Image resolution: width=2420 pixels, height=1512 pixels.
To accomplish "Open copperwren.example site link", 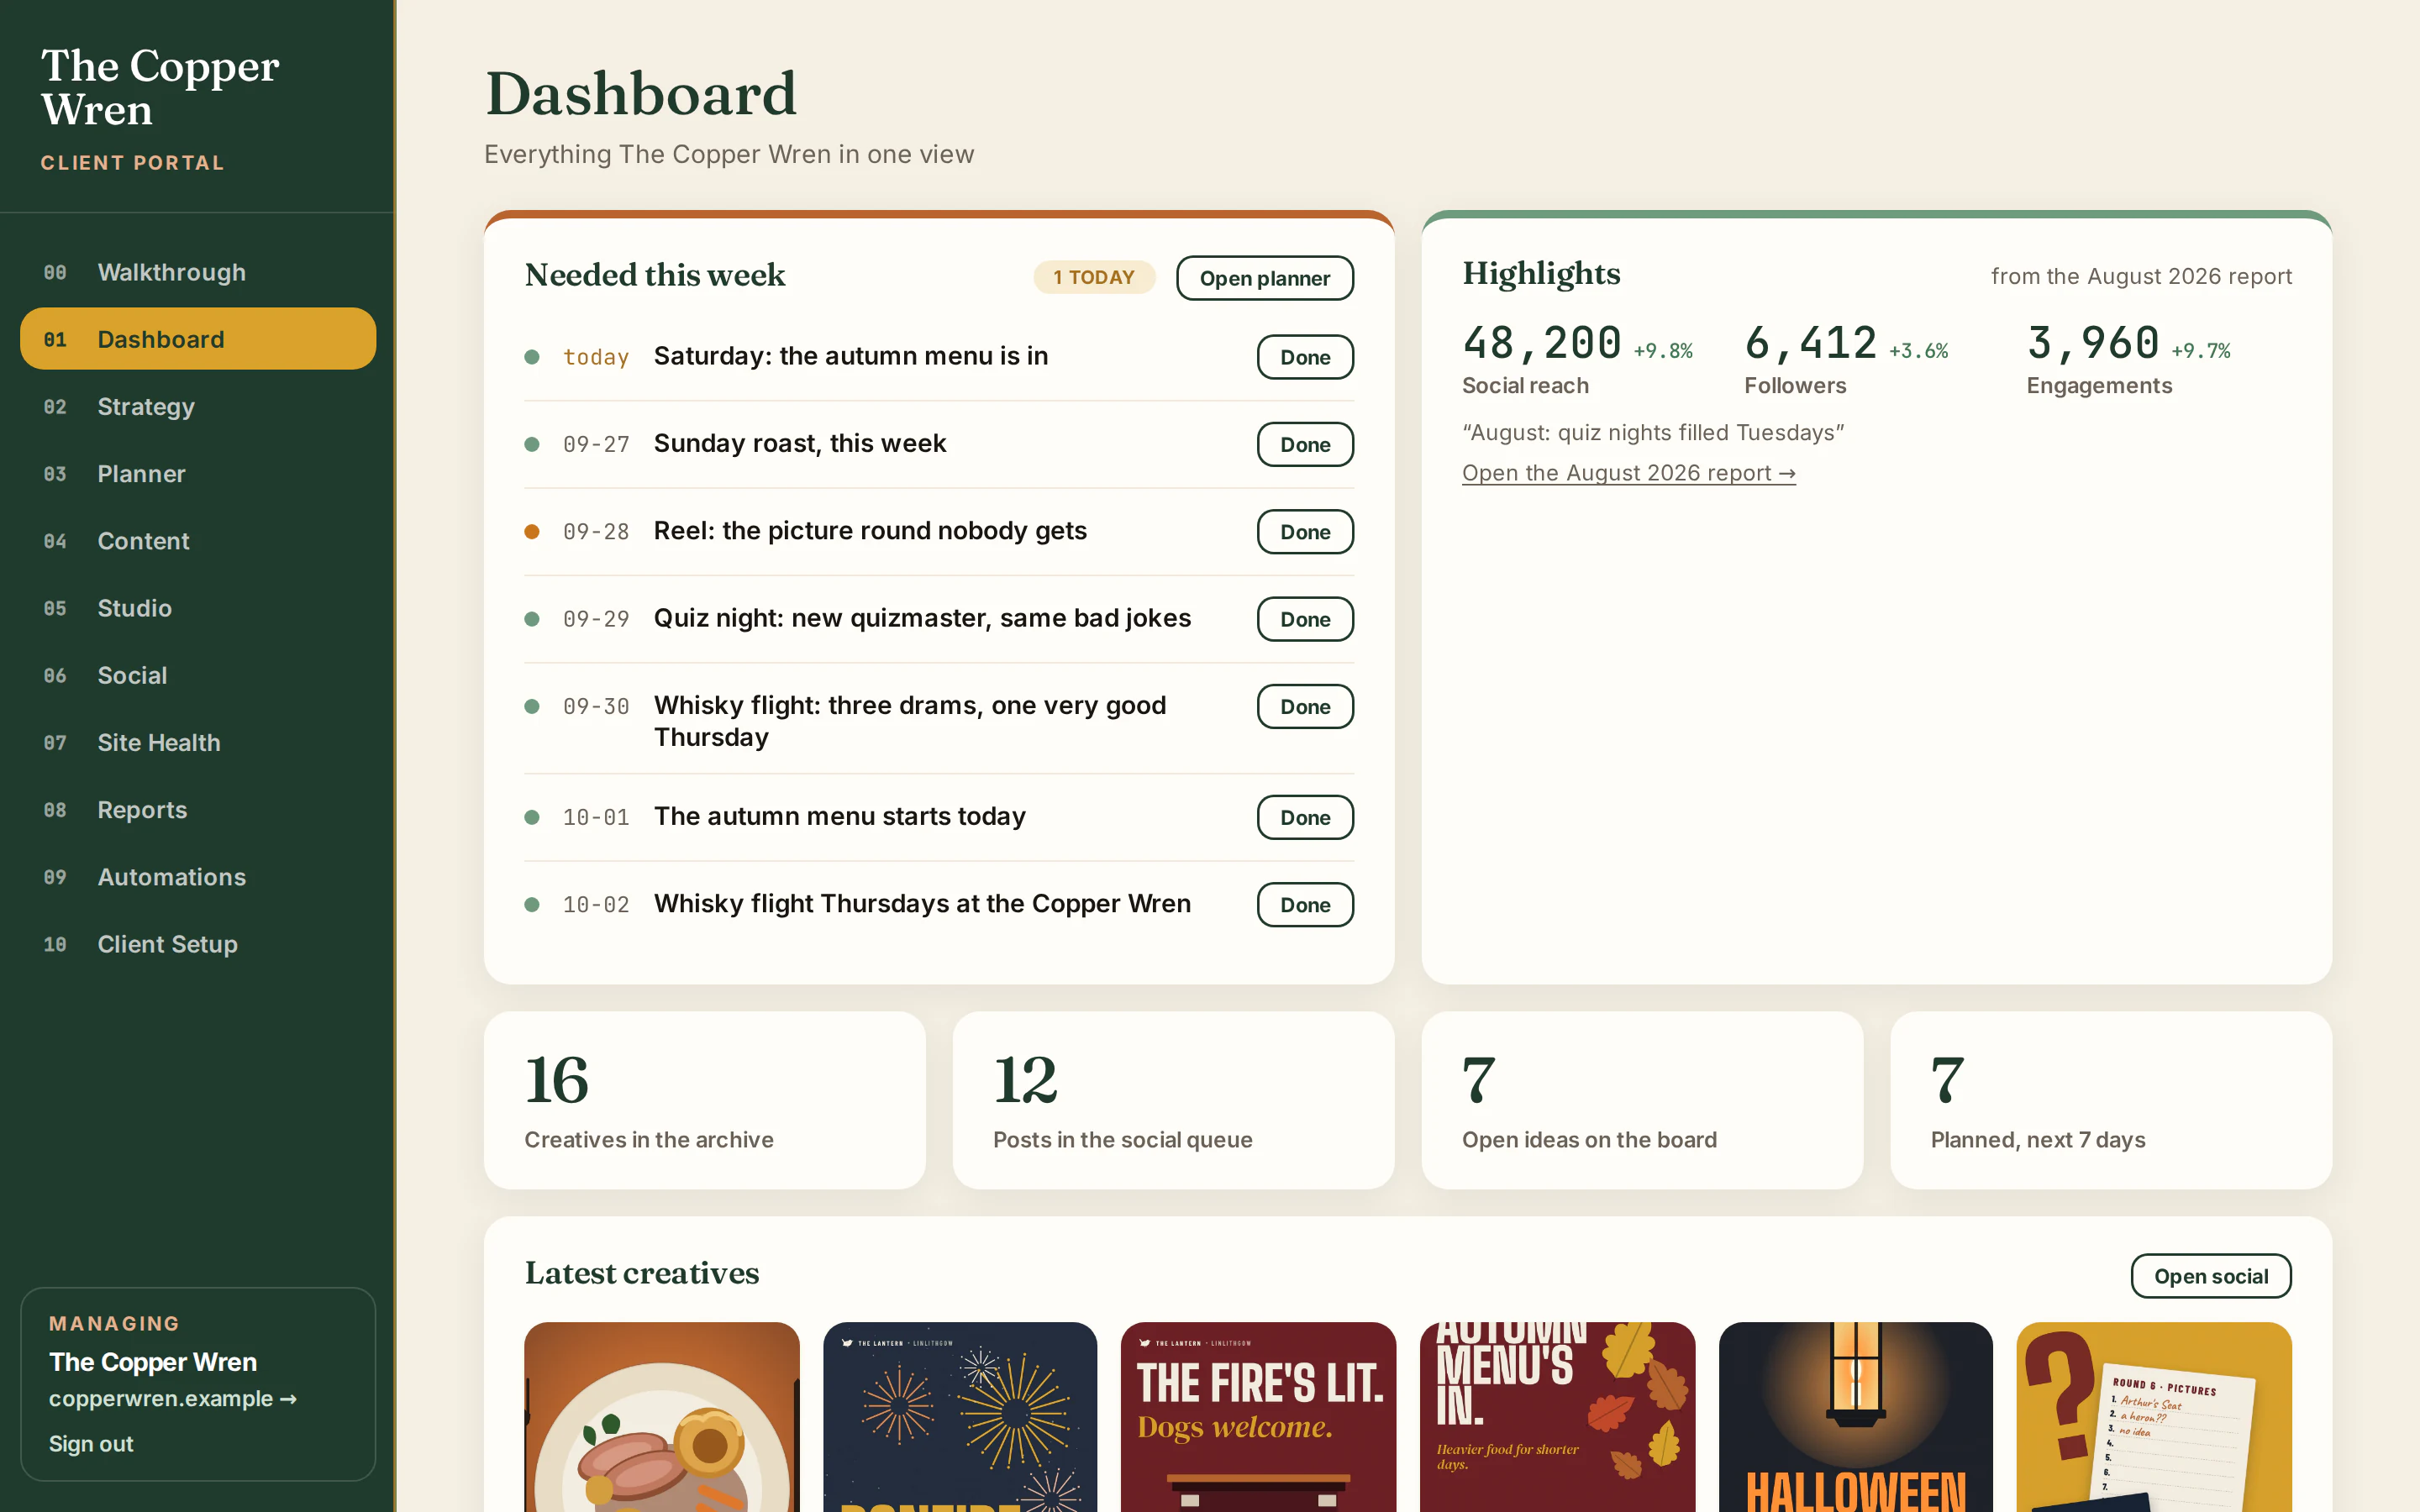I will (173, 1398).
